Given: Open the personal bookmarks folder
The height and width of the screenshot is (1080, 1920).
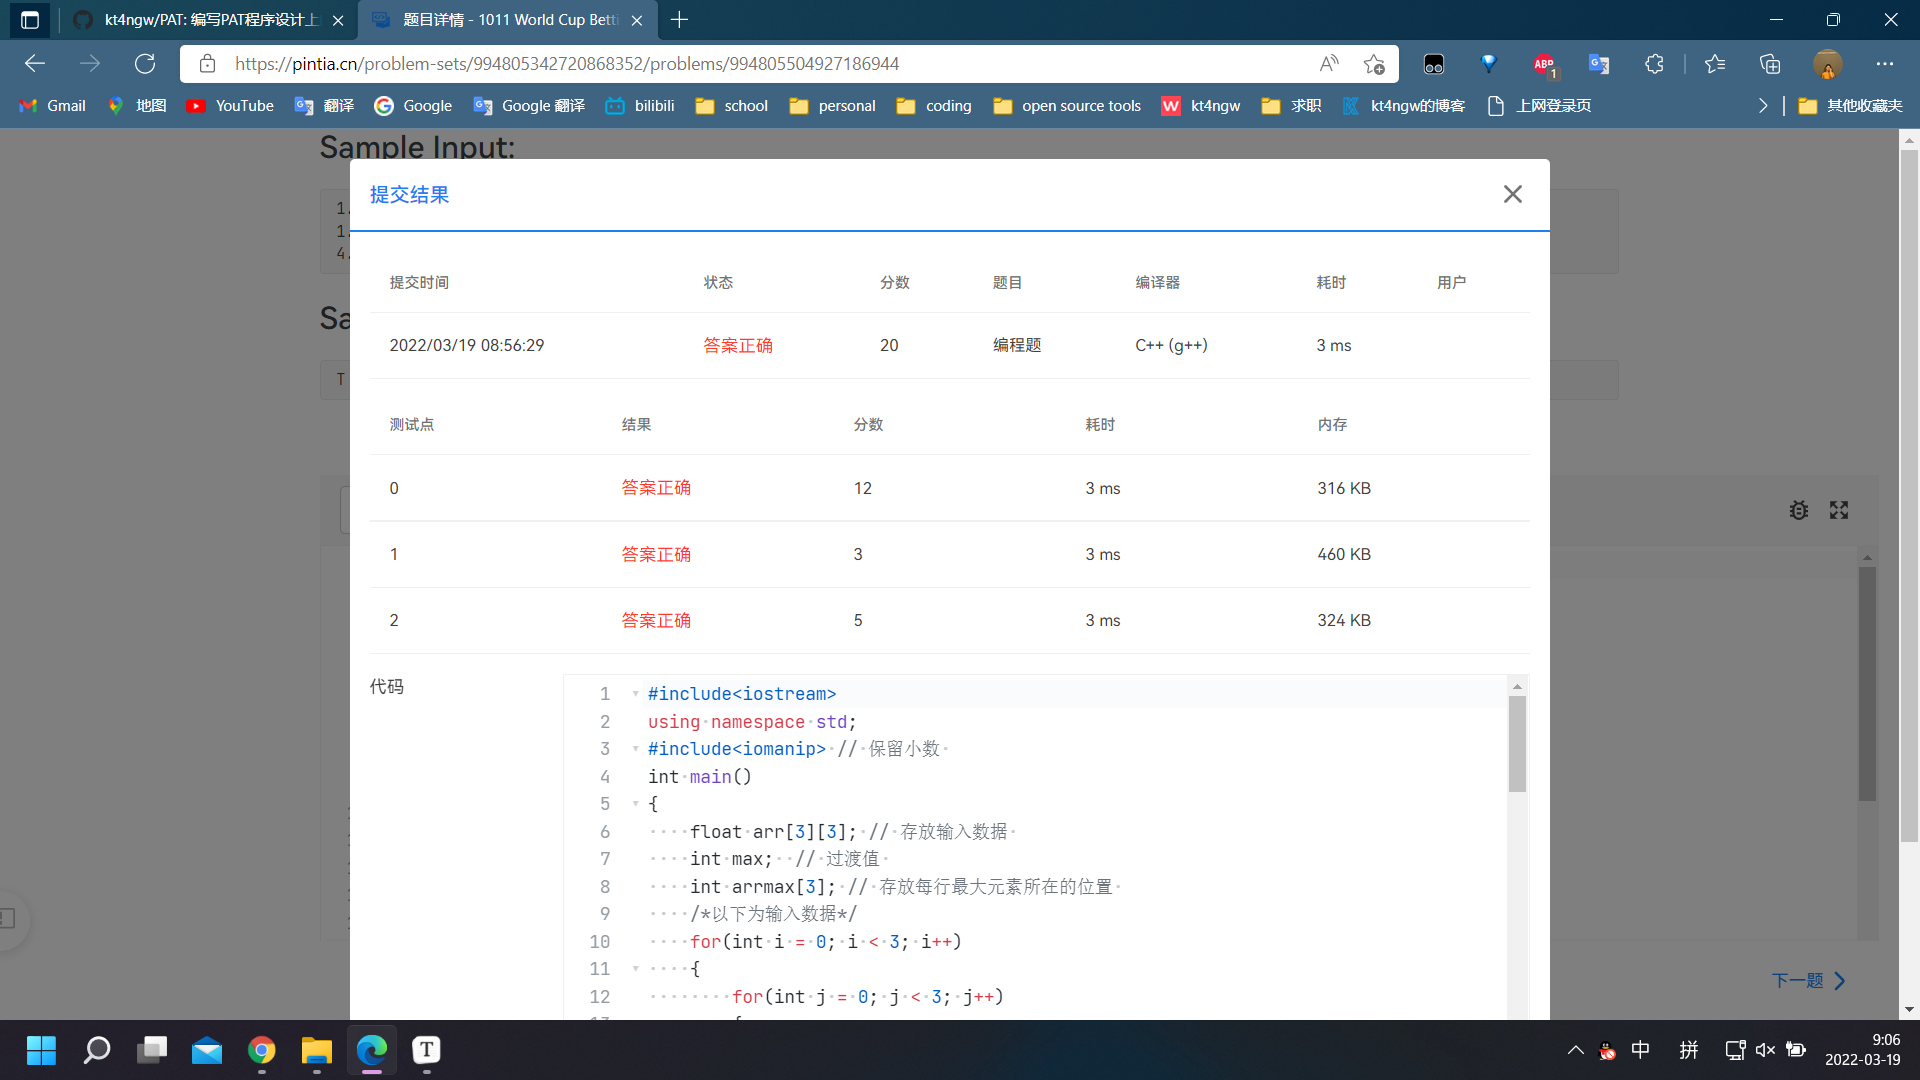Looking at the screenshot, I should click(832, 106).
